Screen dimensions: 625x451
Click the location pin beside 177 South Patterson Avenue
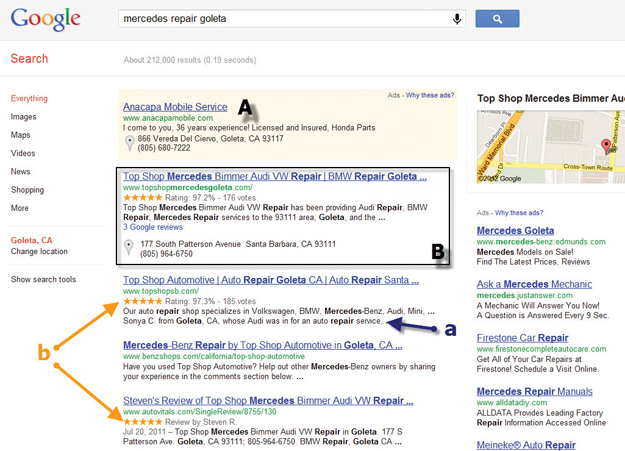pos(129,247)
